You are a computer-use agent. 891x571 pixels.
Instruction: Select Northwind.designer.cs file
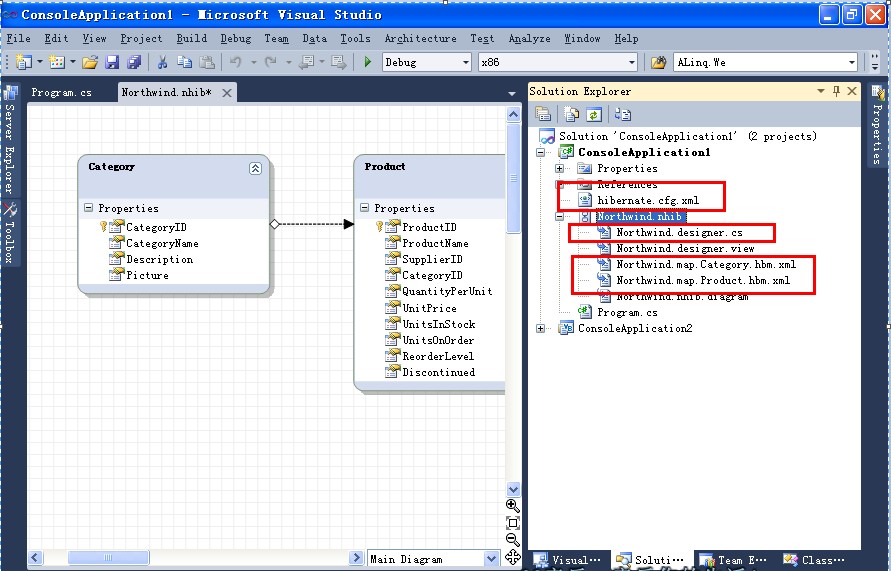(x=679, y=232)
